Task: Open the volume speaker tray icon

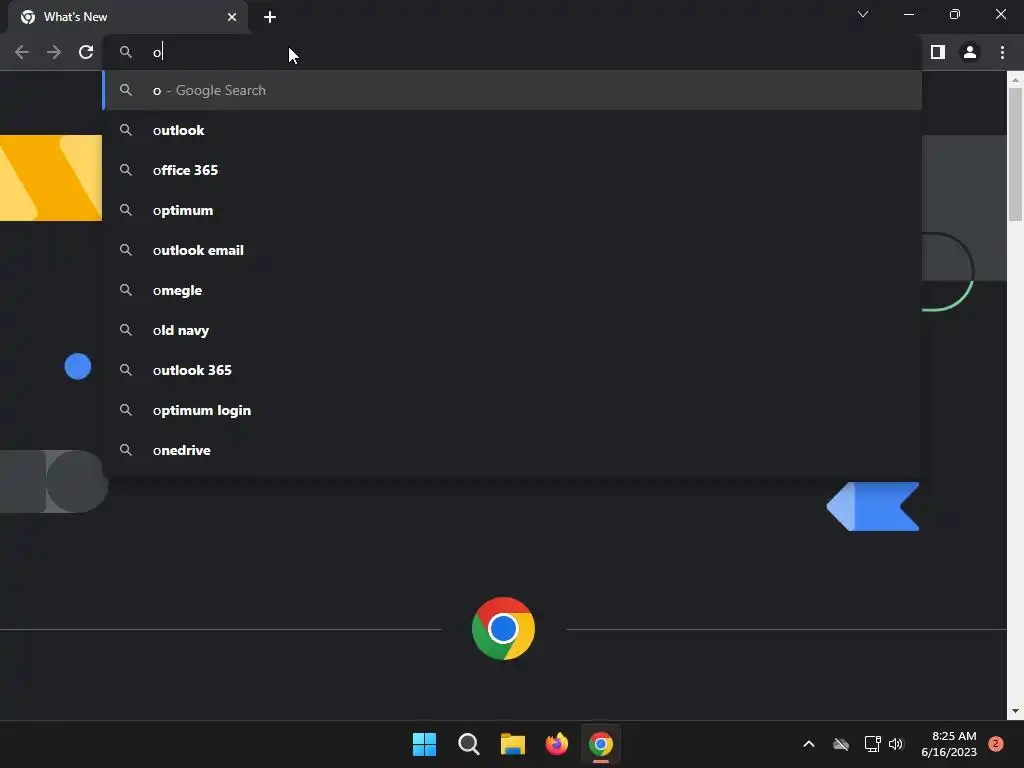Action: pyautogui.click(x=896, y=744)
